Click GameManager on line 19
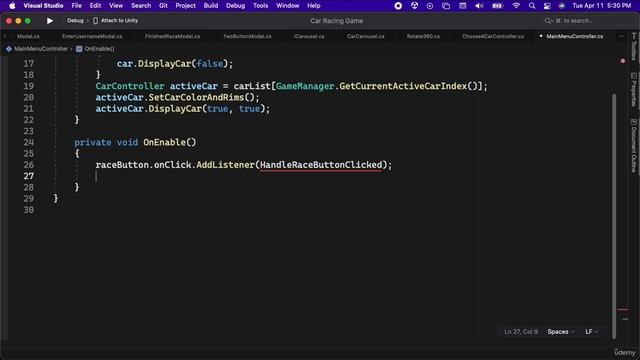 tap(305, 86)
